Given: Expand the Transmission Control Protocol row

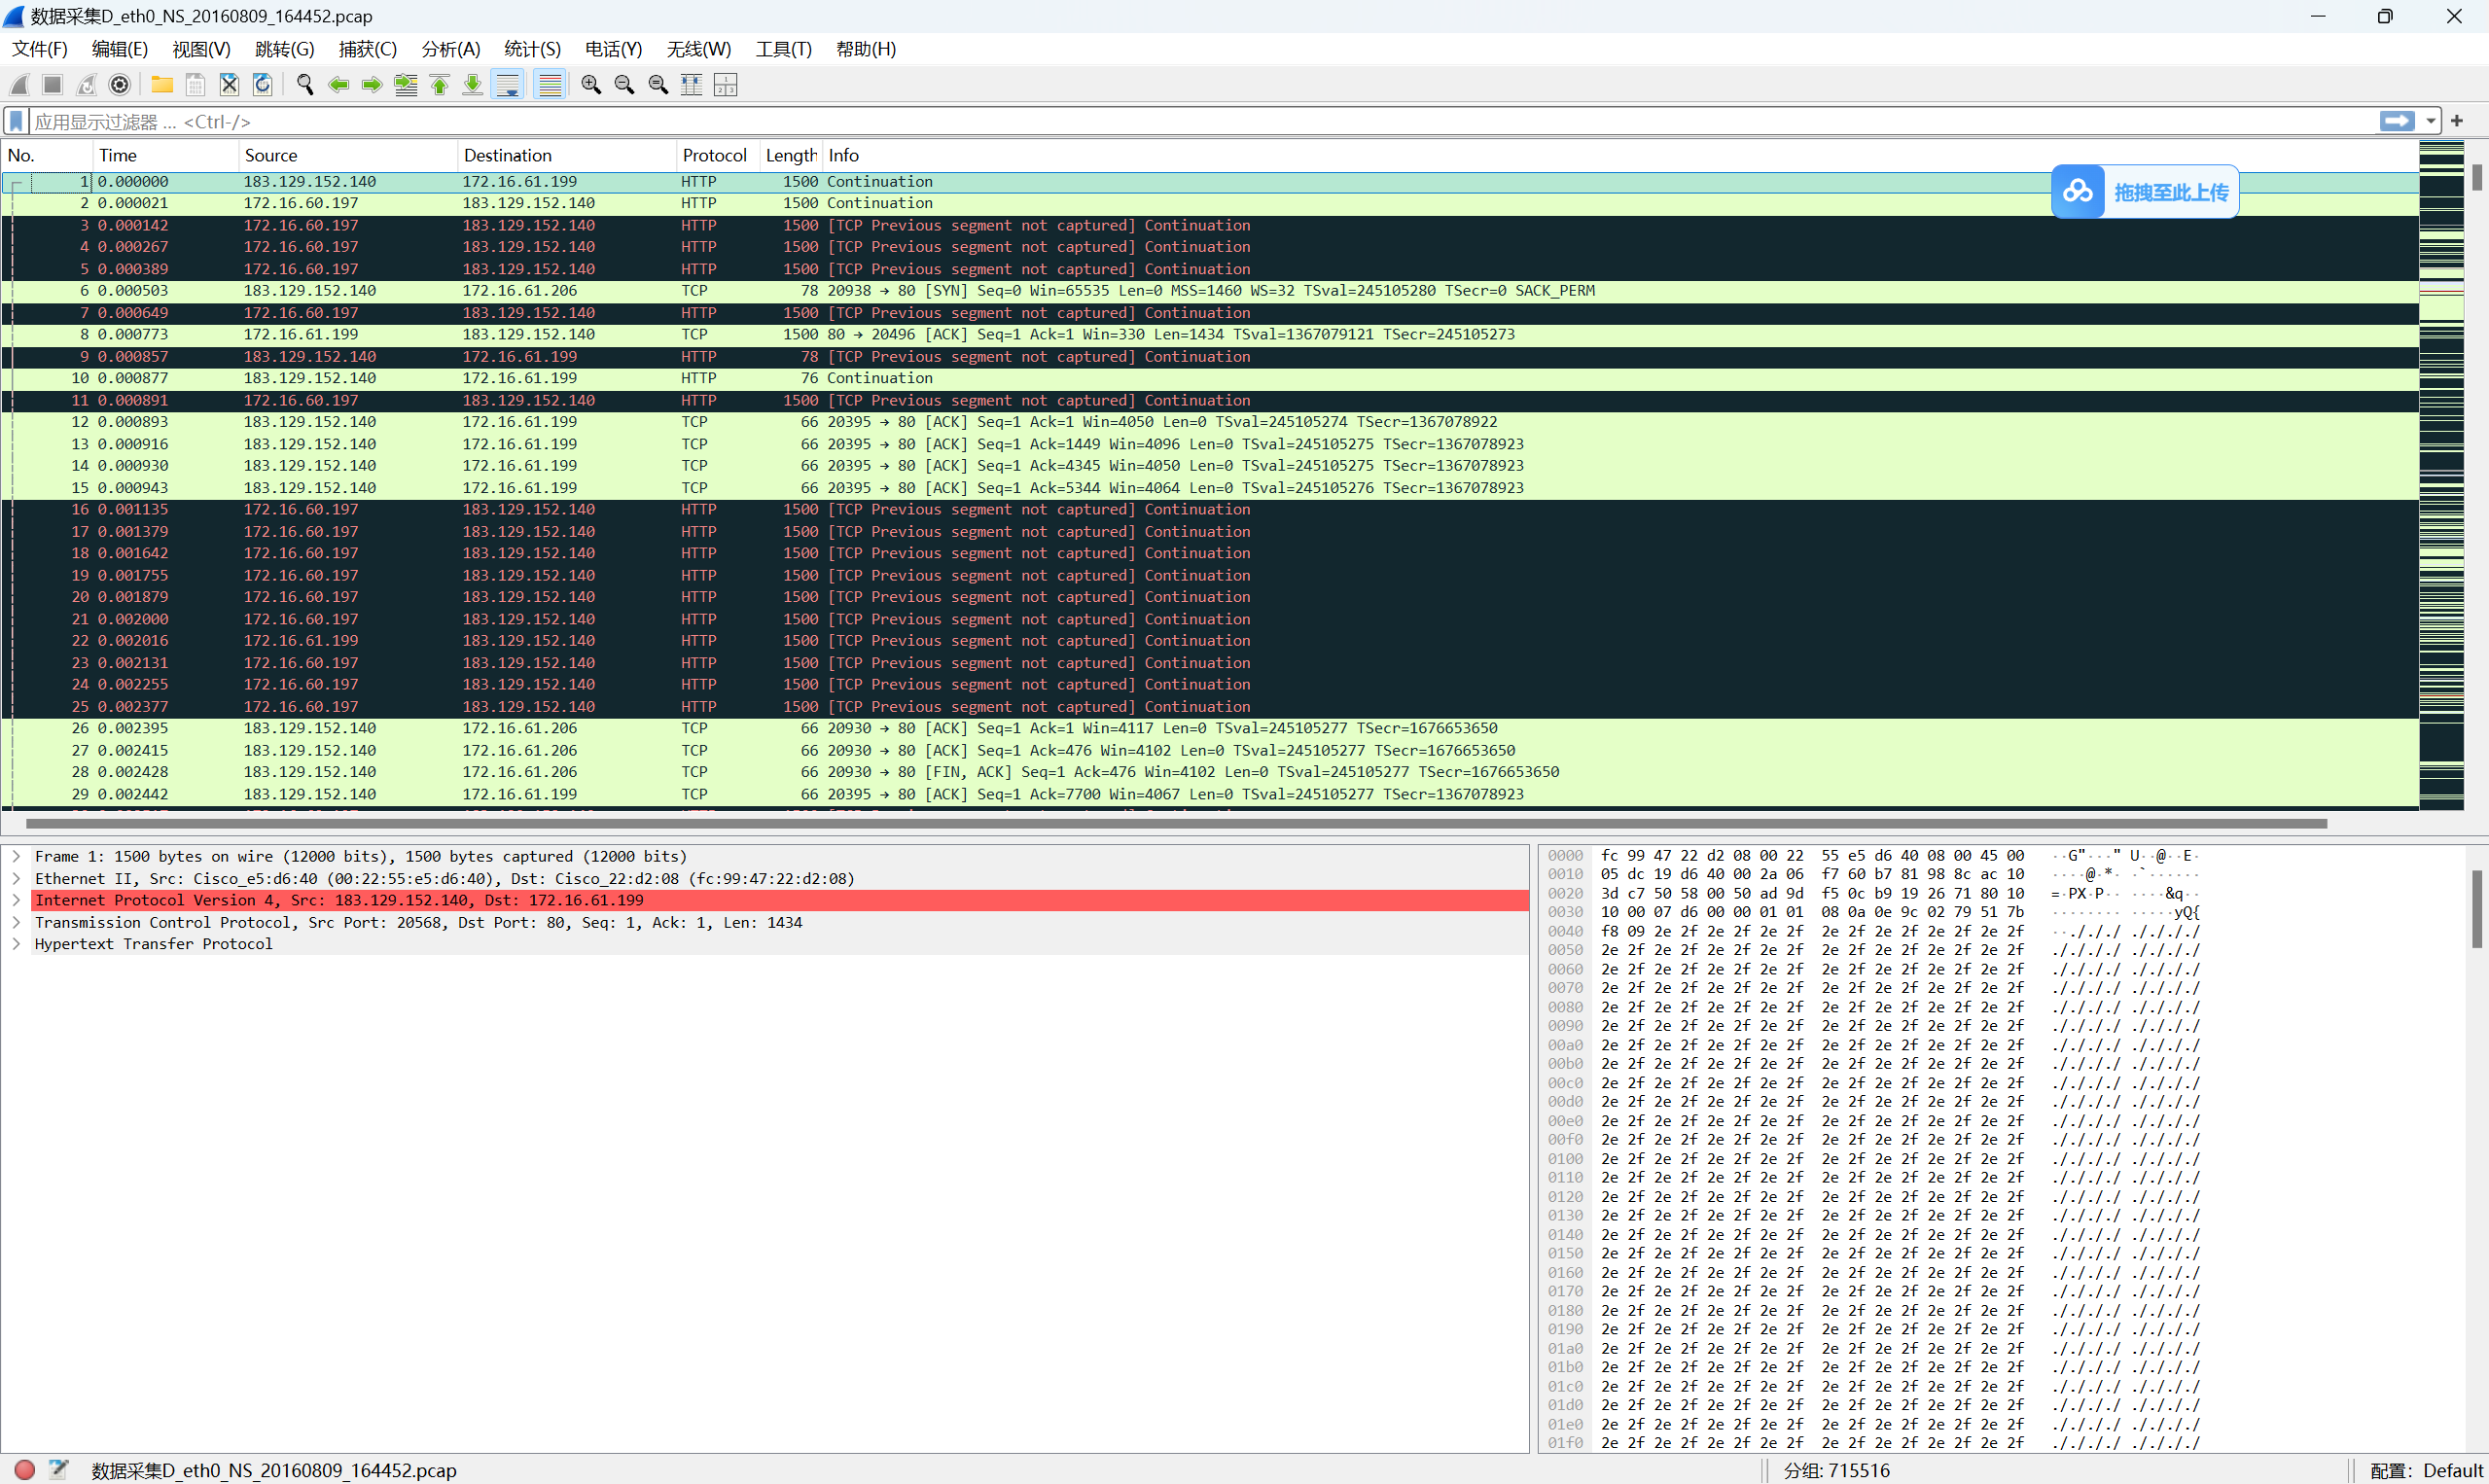Looking at the screenshot, I should (x=16, y=922).
